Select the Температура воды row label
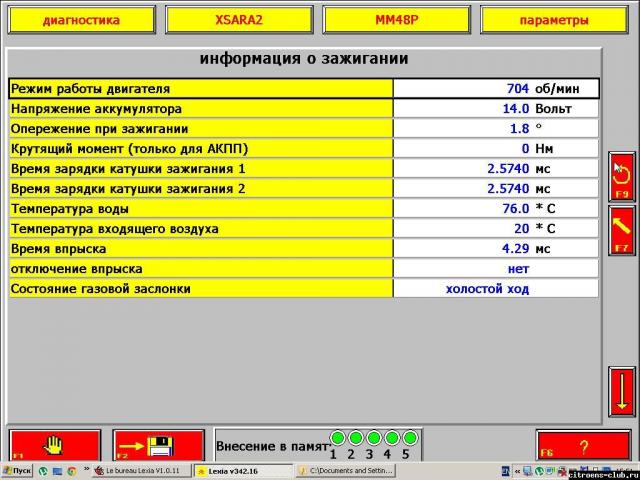Viewport: 640px width, 480px height. tap(200, 209)
